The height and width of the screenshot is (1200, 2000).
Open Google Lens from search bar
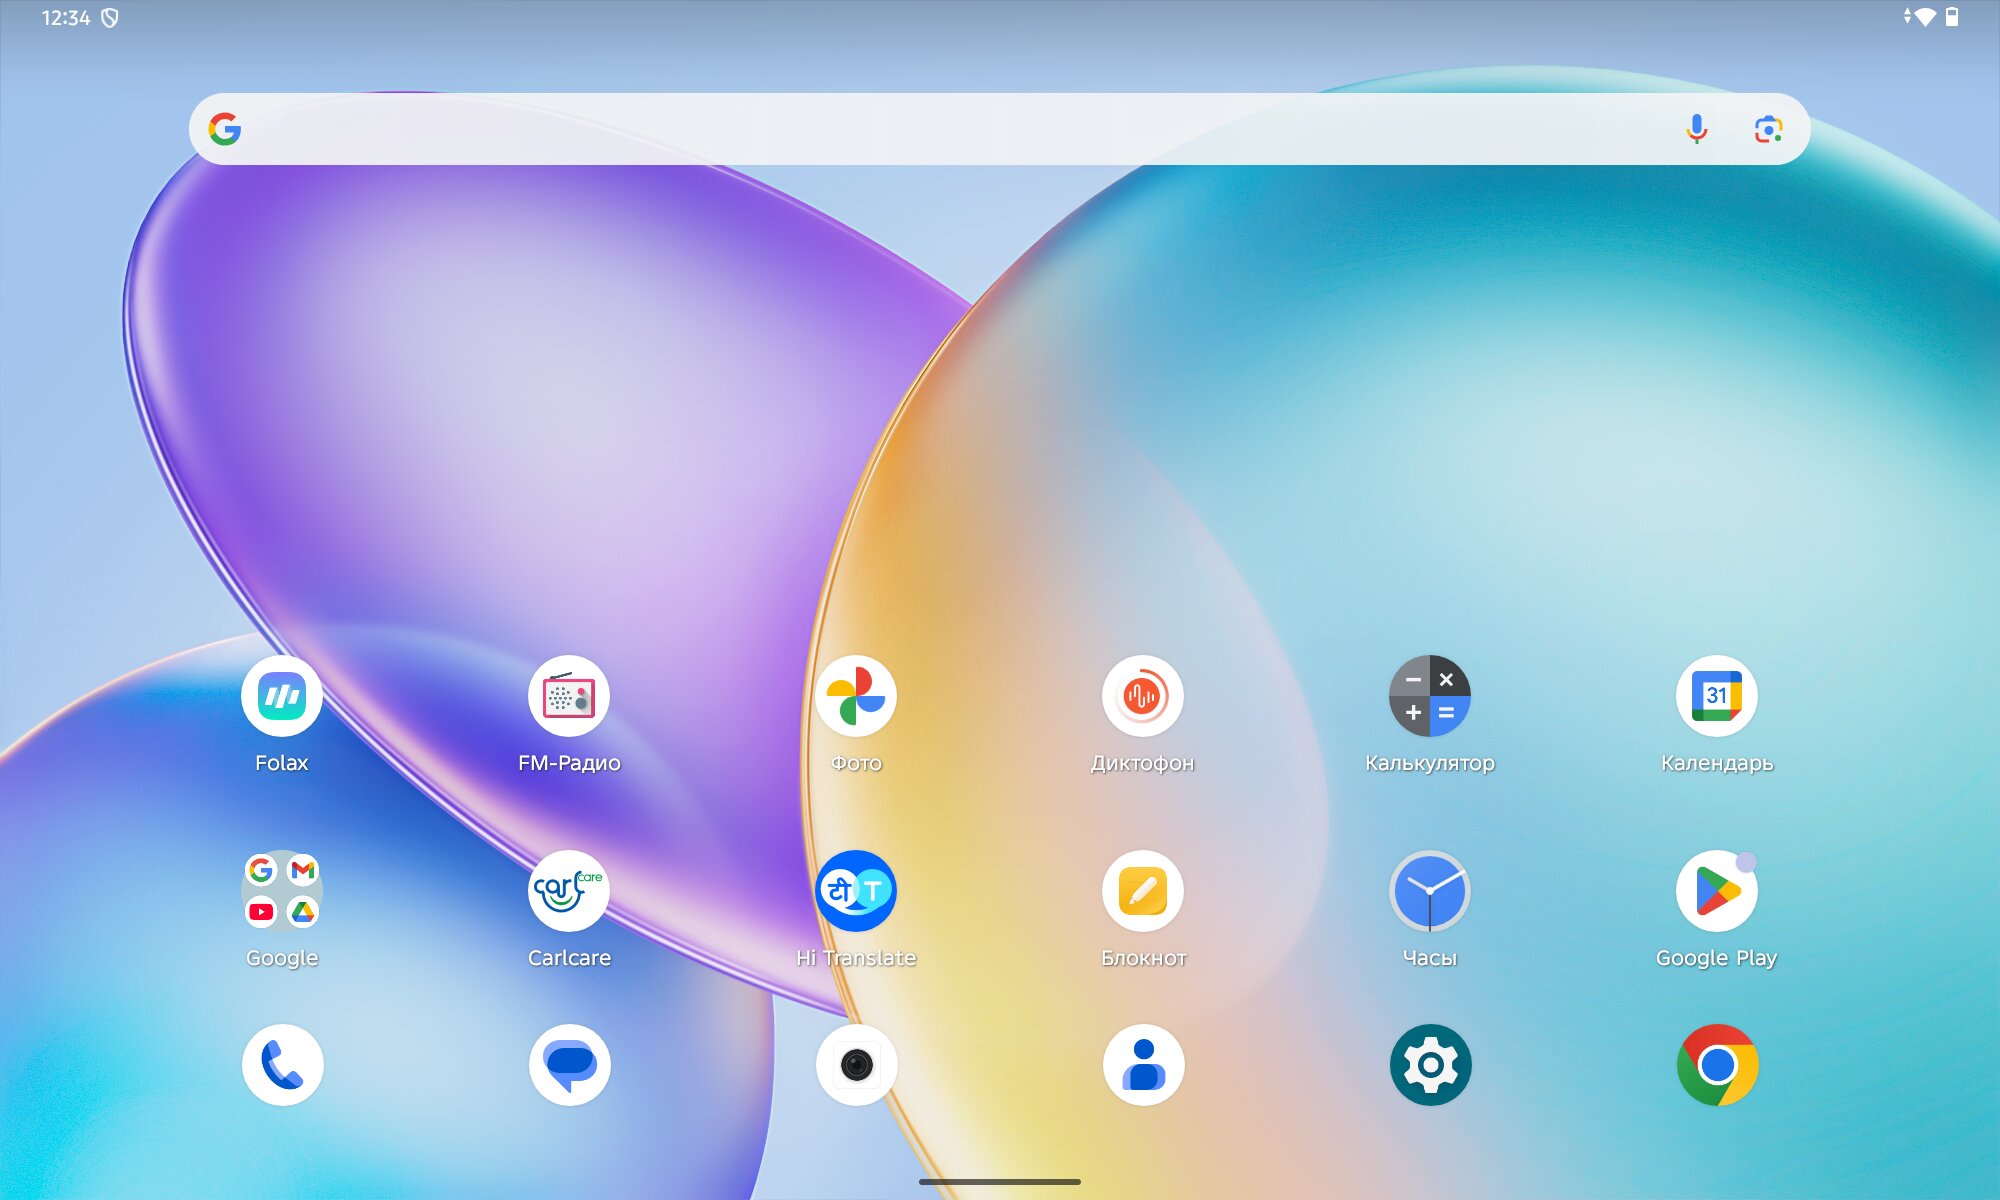pos(1769,129)
